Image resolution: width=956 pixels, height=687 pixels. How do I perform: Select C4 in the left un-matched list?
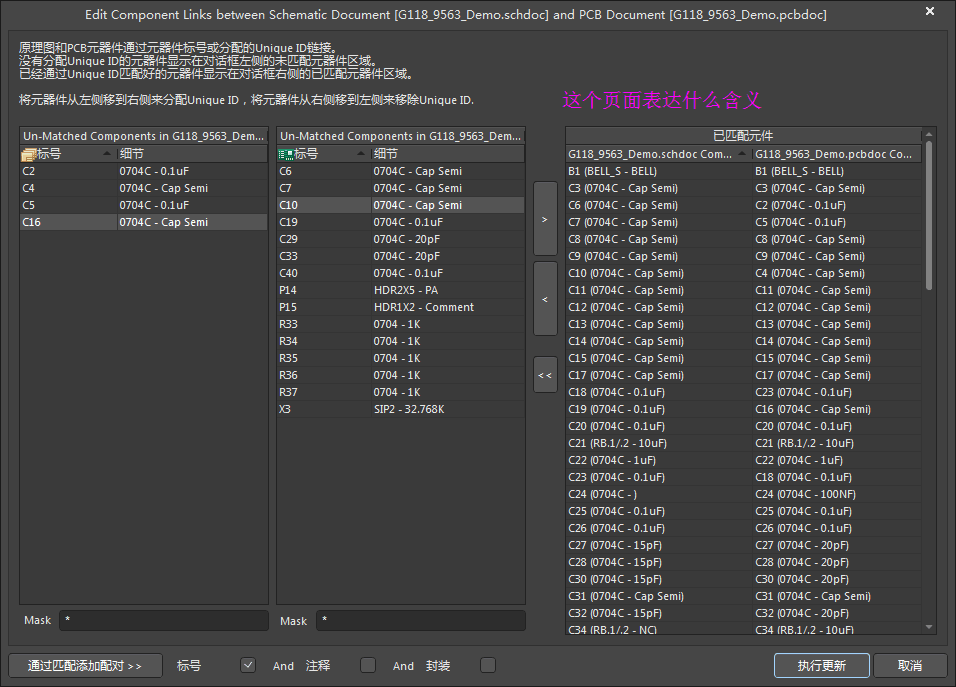pos(144,188)
